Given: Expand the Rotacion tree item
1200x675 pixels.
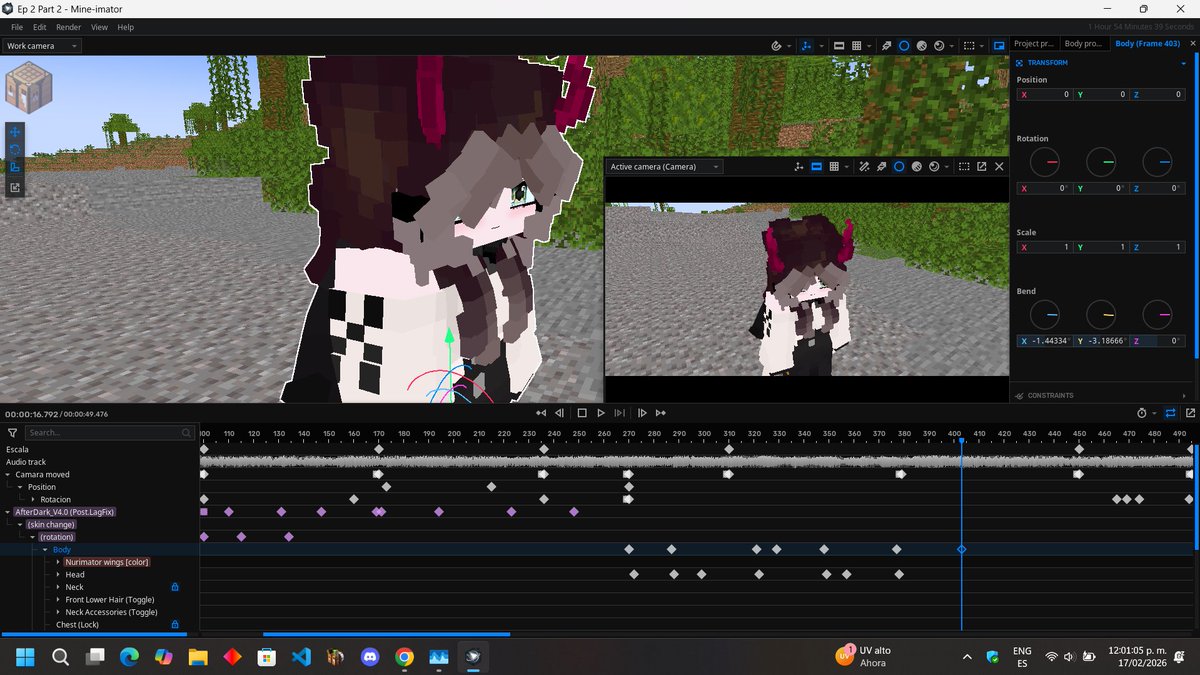Looking at the screenshot, I should [33, 499].
